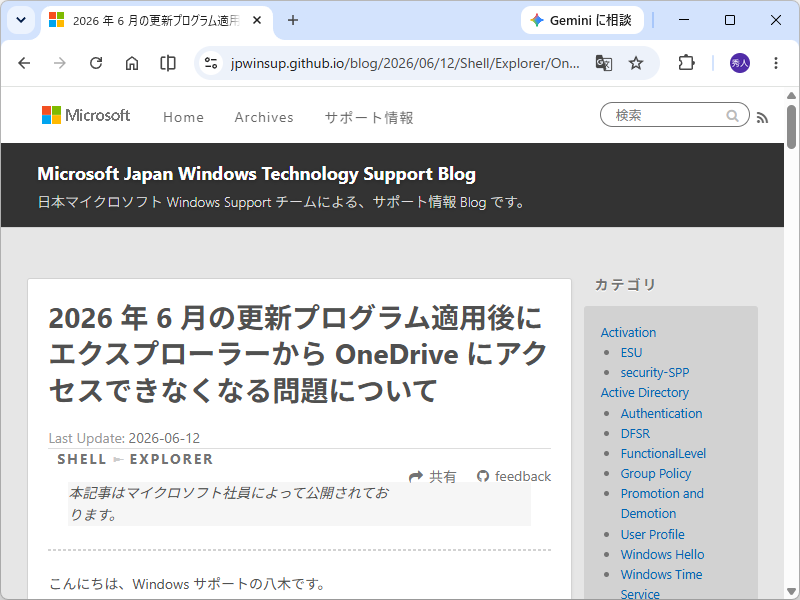This screenshot has width=800, height=600.
Task: Click the Microsoft logo
Action: click(86, 115)
